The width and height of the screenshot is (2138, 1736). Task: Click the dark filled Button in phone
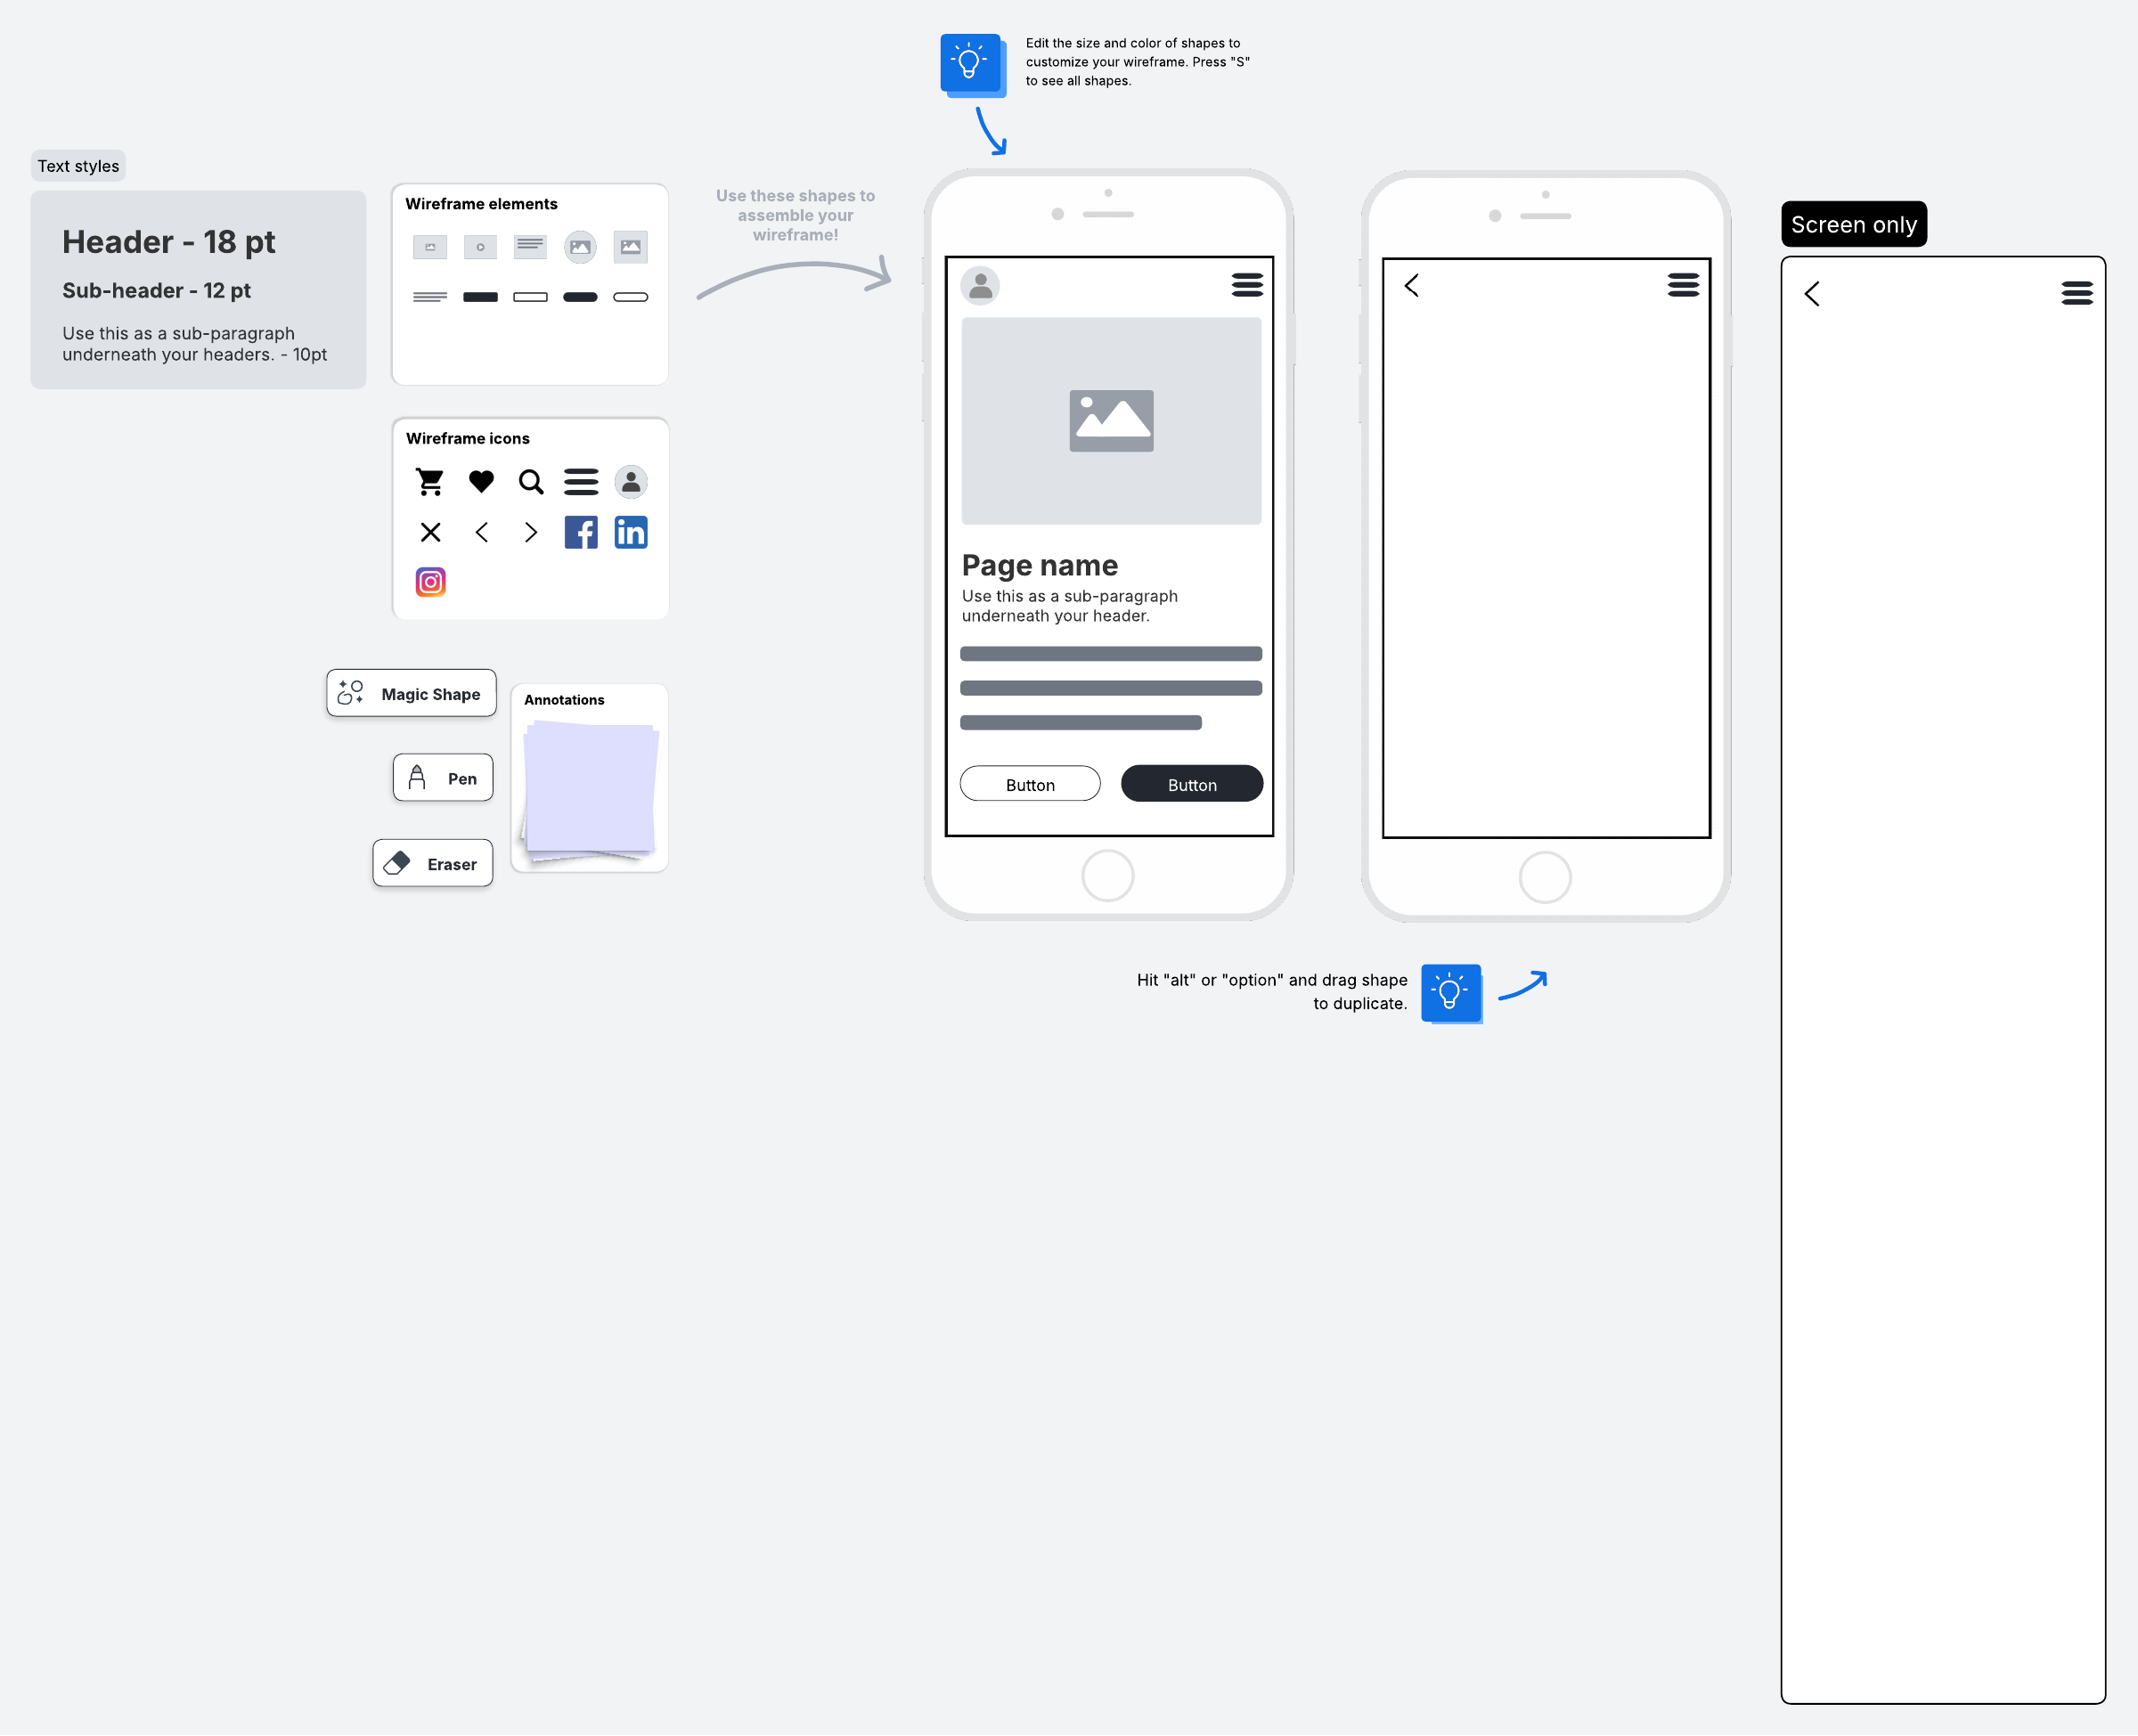coord(1192,784)
